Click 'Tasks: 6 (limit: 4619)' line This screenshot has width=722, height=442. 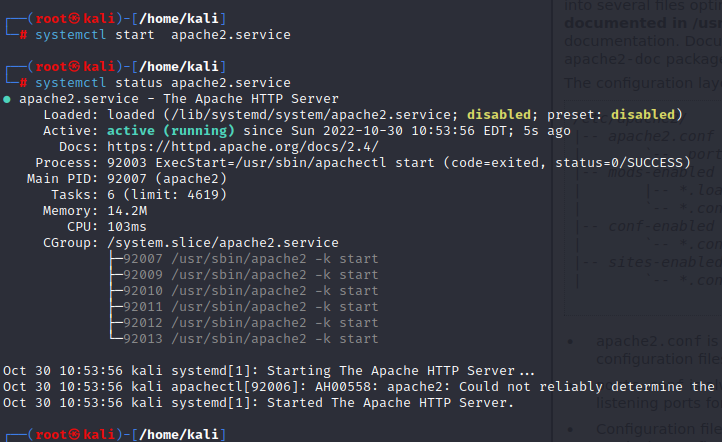point(139,195)
